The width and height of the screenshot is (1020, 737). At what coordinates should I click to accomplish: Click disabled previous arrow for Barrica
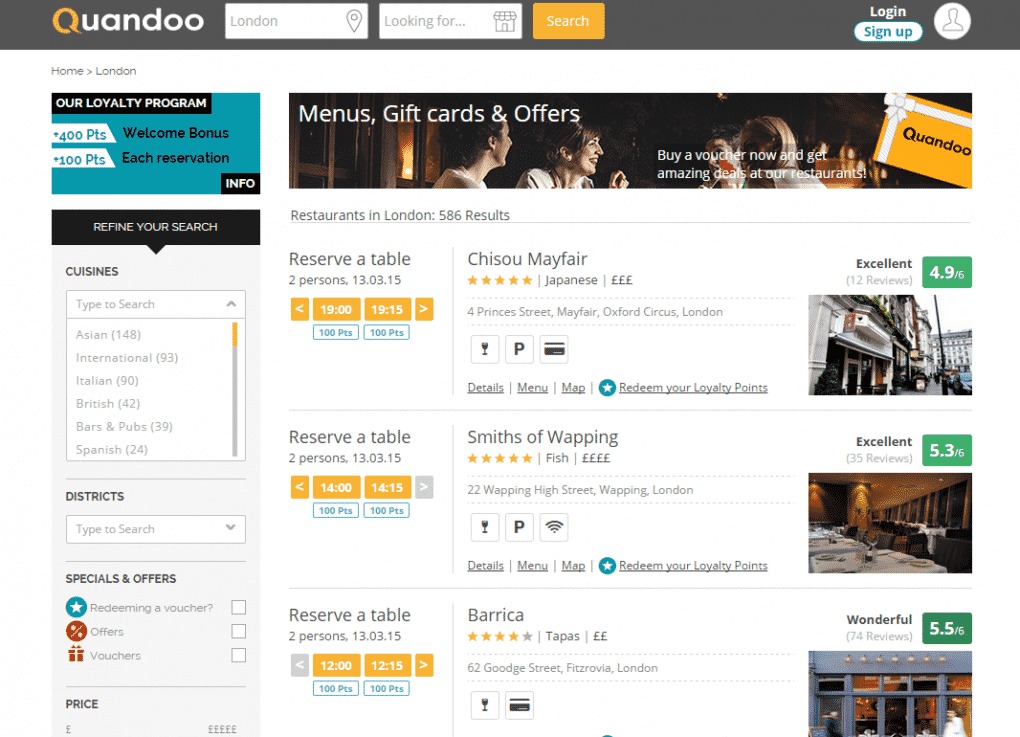pos(299,665)
